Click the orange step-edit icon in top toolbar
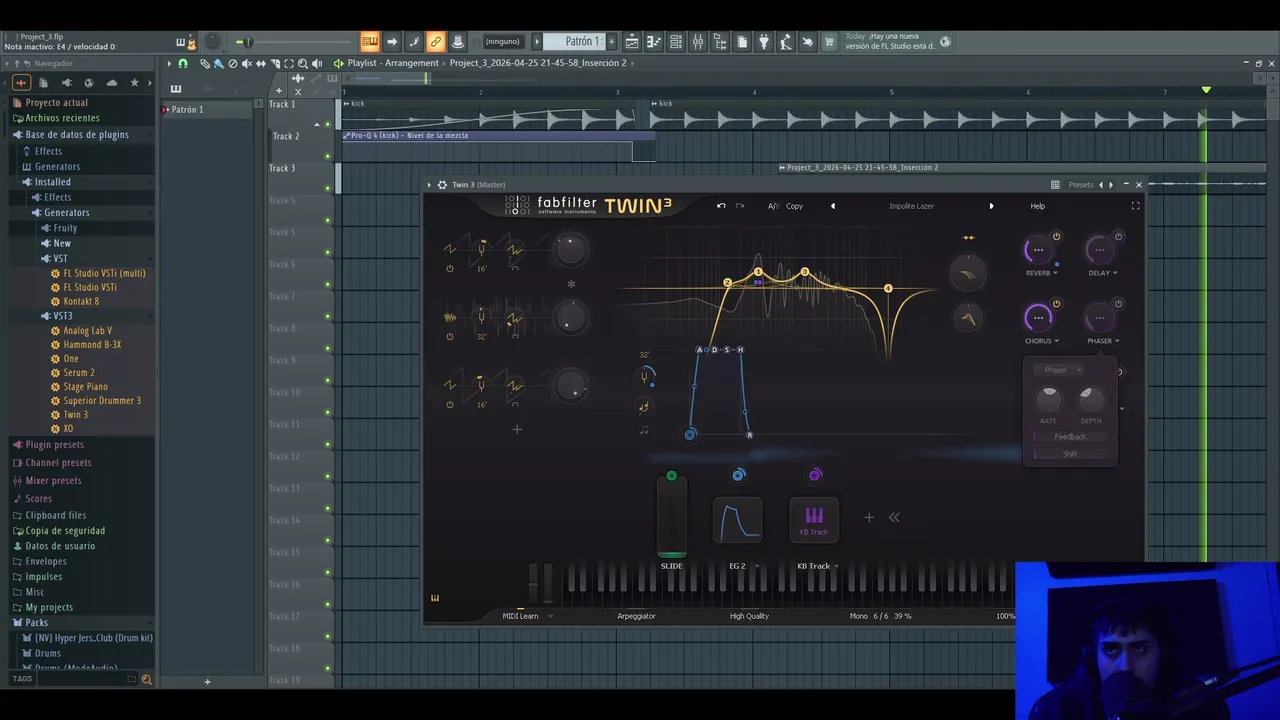 (370, 42)
